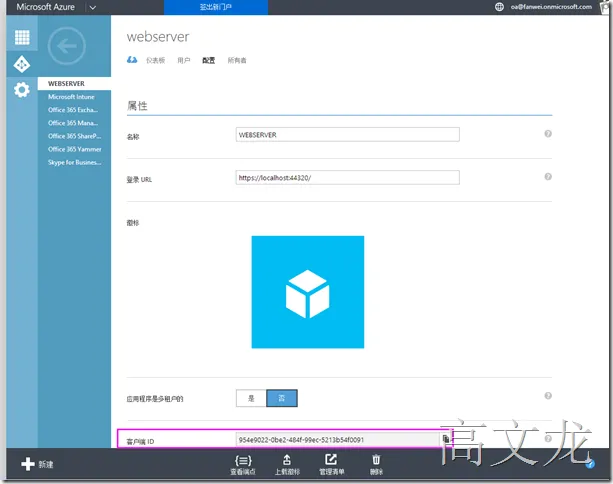
Task: Click the Microsoft Azure logo text
Action: [45, 7]
